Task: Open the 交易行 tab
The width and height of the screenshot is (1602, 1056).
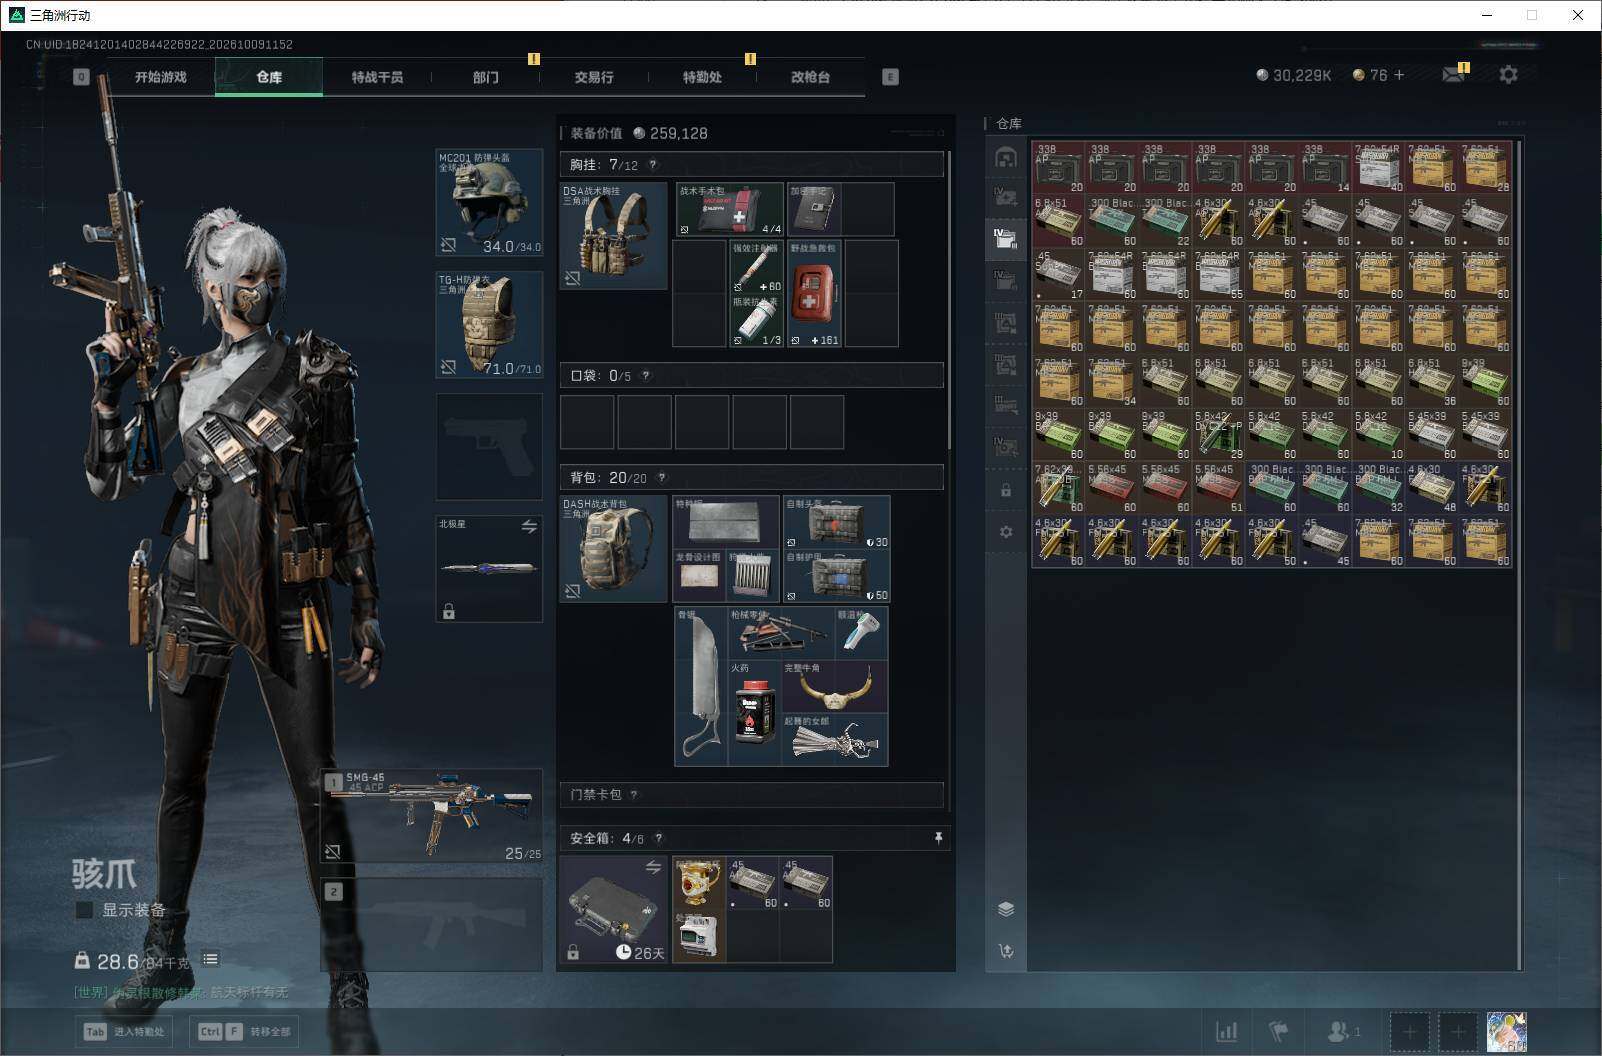Action: [x=594, y=77]
